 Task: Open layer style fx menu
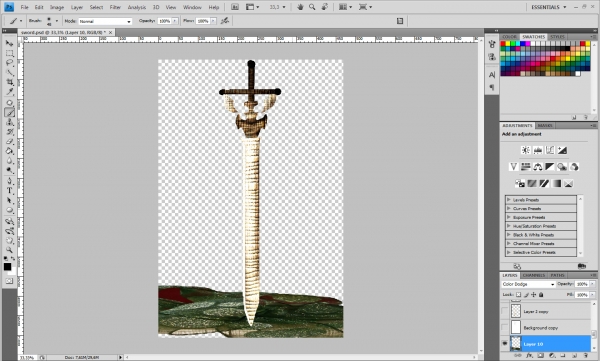[x=529, y=356]
